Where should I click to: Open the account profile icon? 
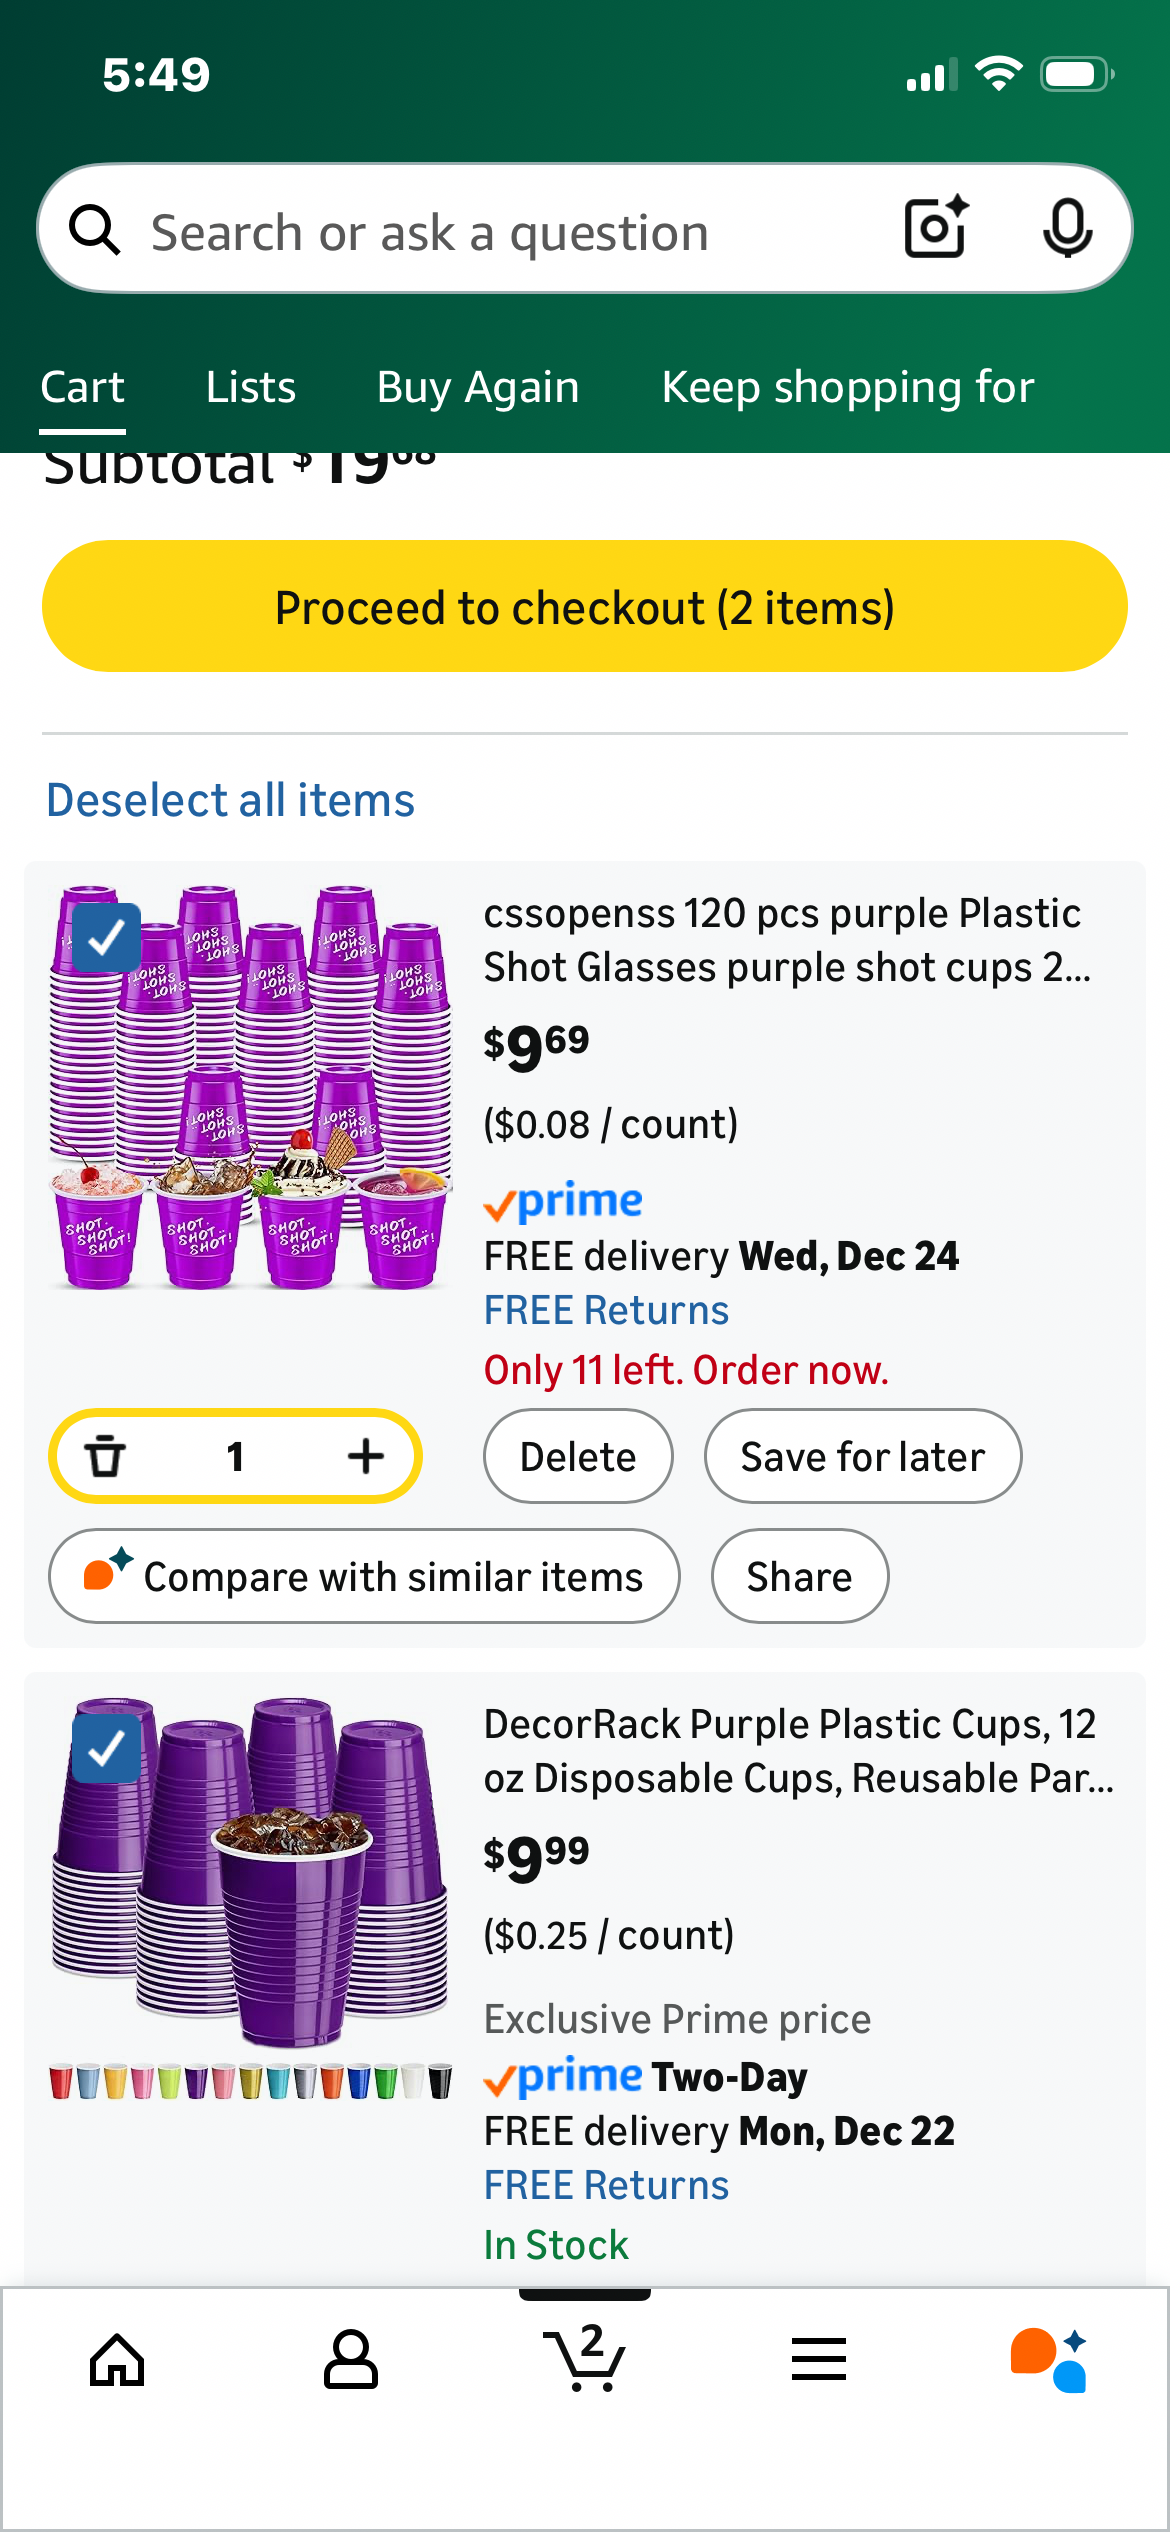351,2360
